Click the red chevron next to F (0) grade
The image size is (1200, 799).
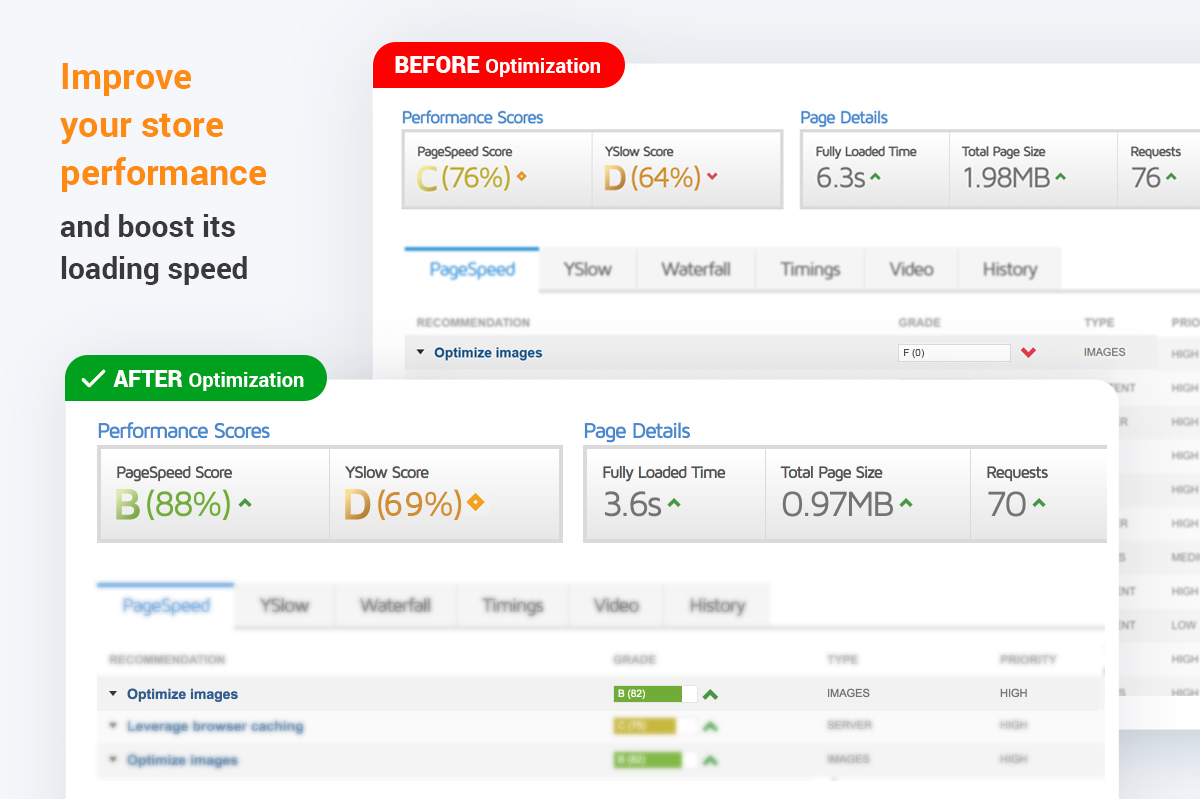pos(1028,352)
